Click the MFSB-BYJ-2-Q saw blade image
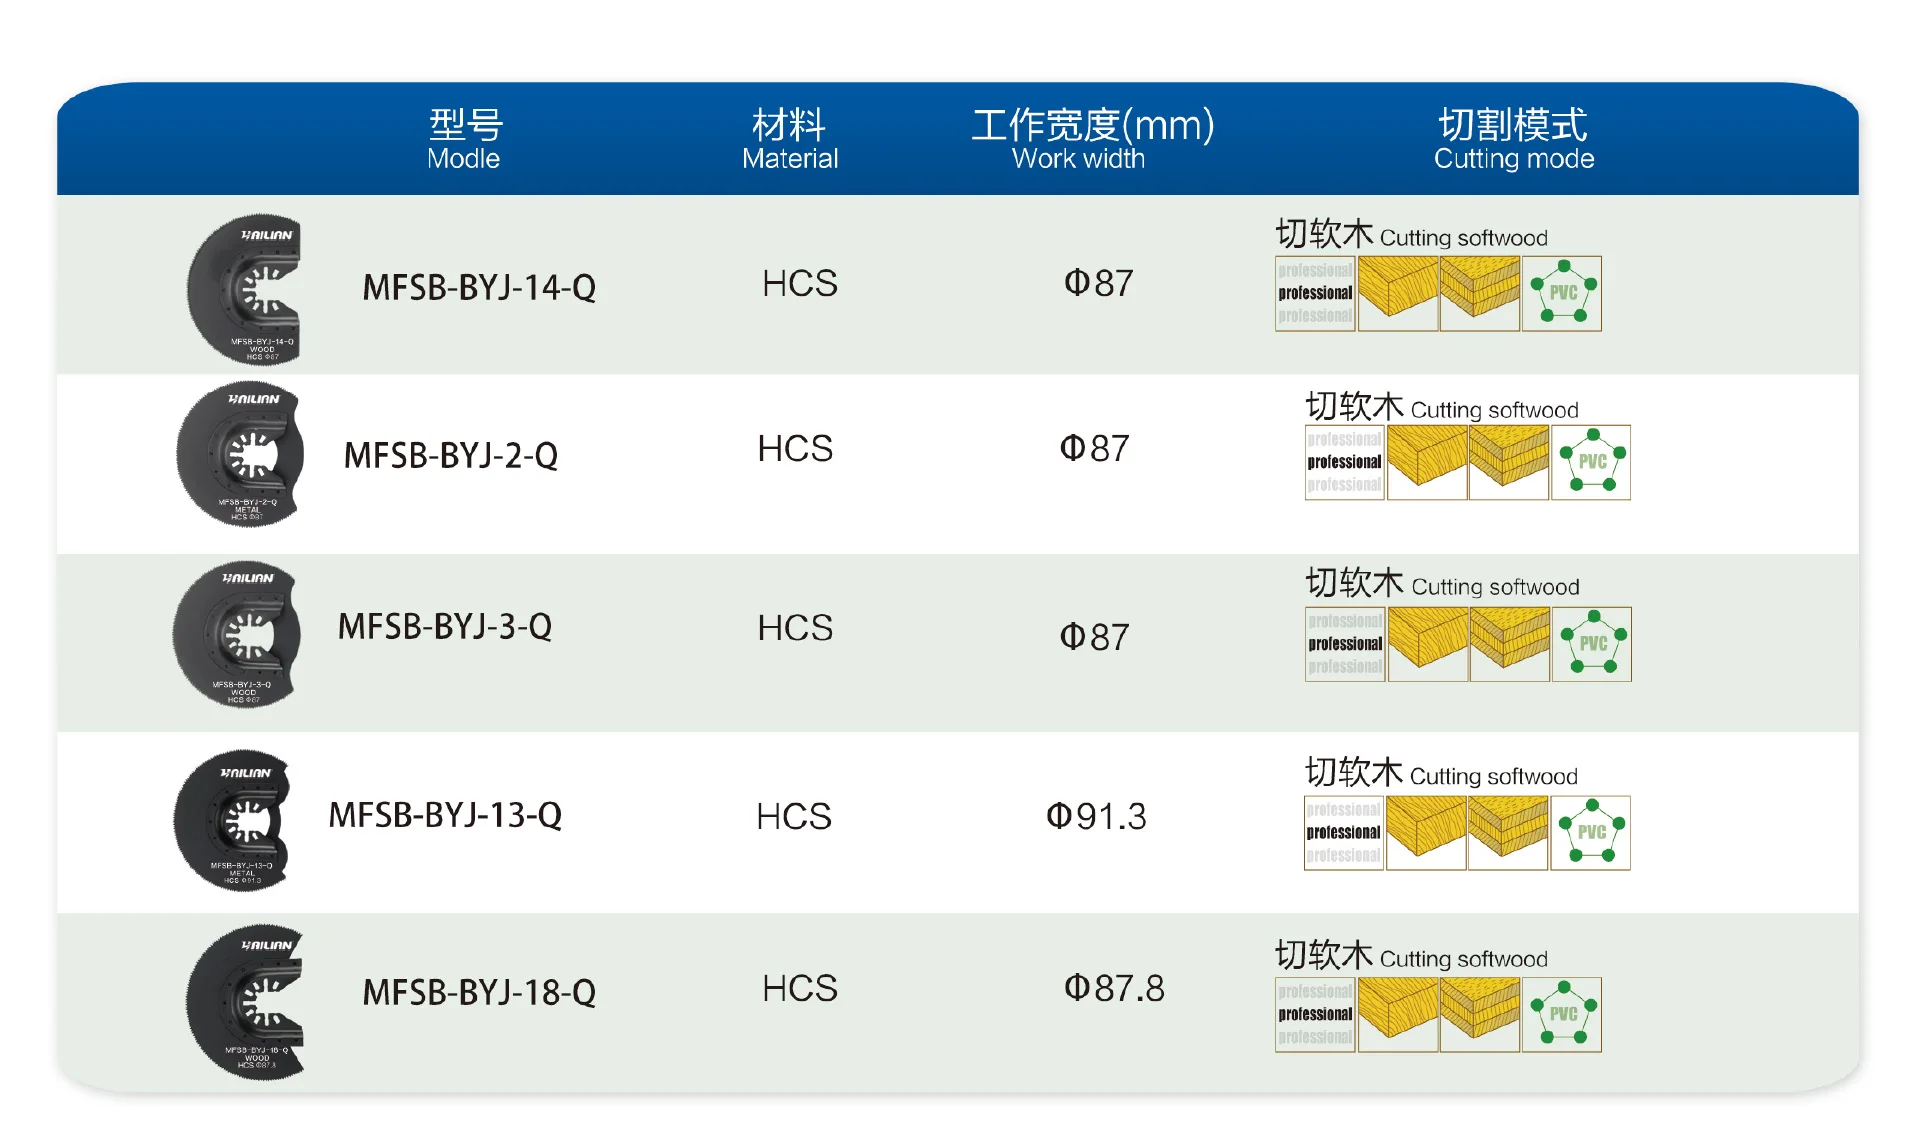1905x1121 pixels. (x=240, y=453)
